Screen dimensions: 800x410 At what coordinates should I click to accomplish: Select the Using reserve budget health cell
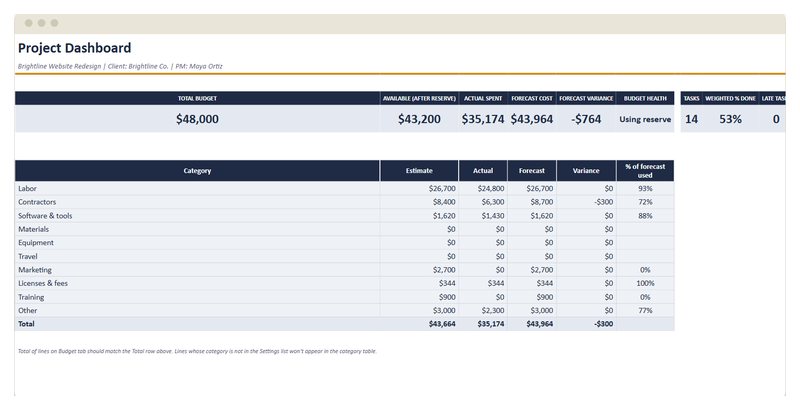point(645,119)
